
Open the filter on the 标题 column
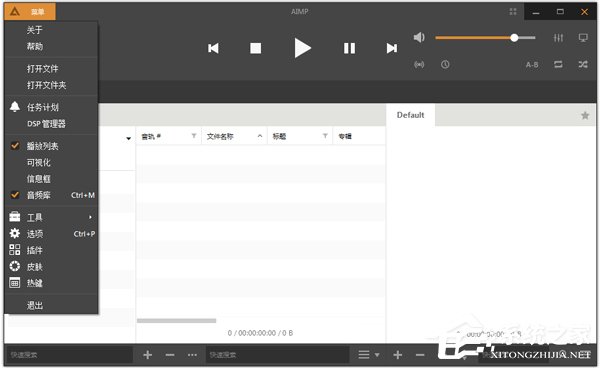click(325, 136)
